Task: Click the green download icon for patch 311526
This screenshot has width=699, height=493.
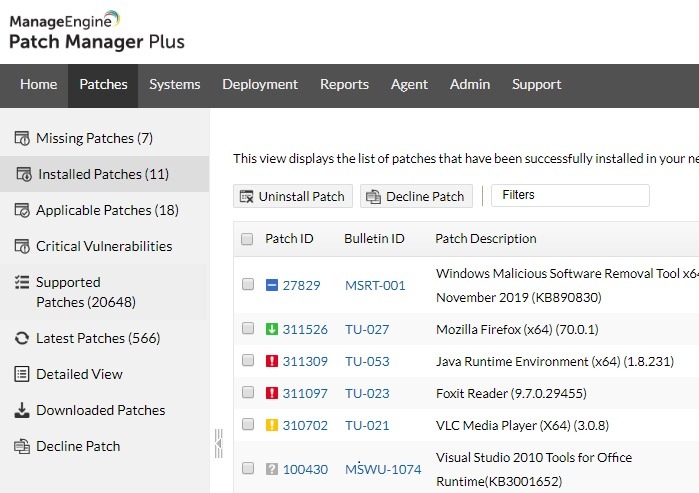Action: (x=272, y=329)
